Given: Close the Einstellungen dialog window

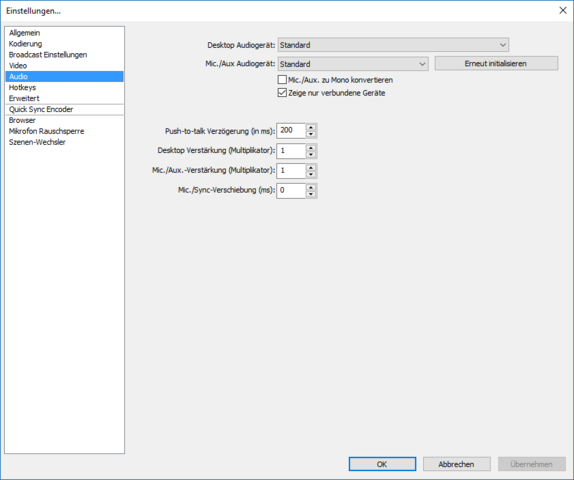Looking at the screenshot, I should (563, 10).
